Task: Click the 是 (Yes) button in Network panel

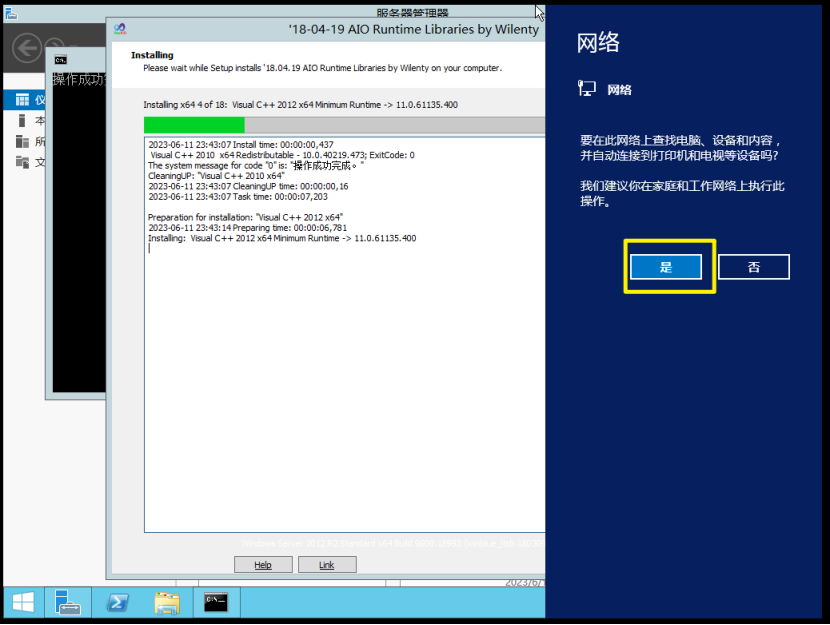Action: pos(665,267)
